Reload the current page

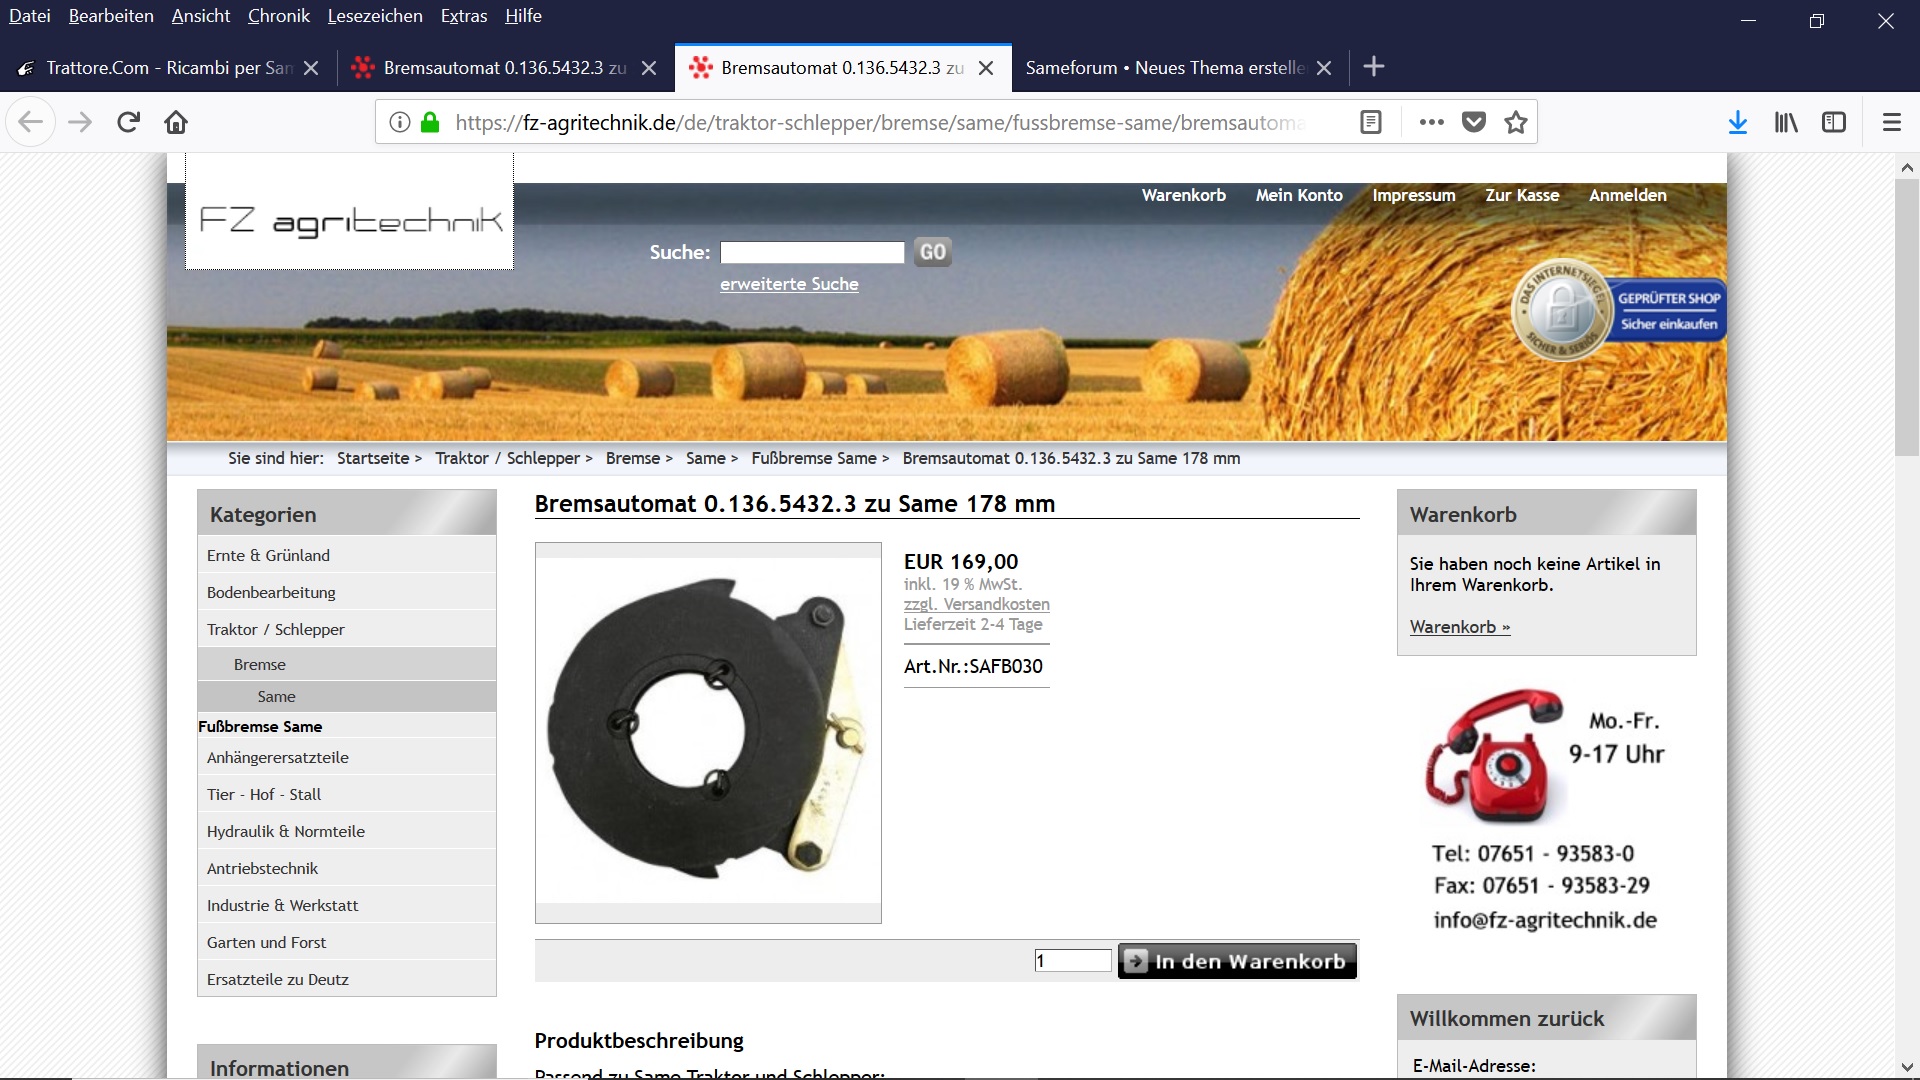tap(128, 122)
